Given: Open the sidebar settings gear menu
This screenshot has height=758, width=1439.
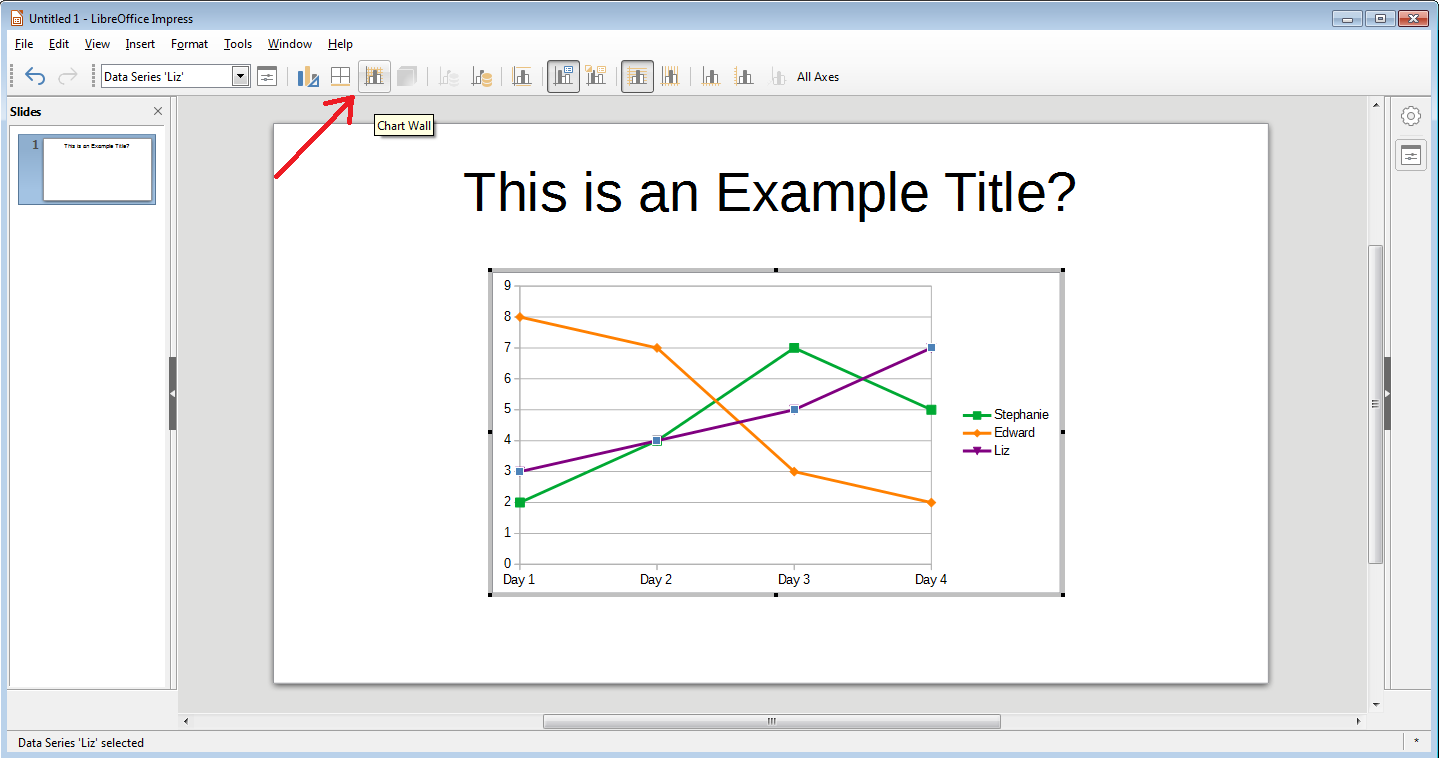Looking at the screenshot, I should coord(1410,115).
